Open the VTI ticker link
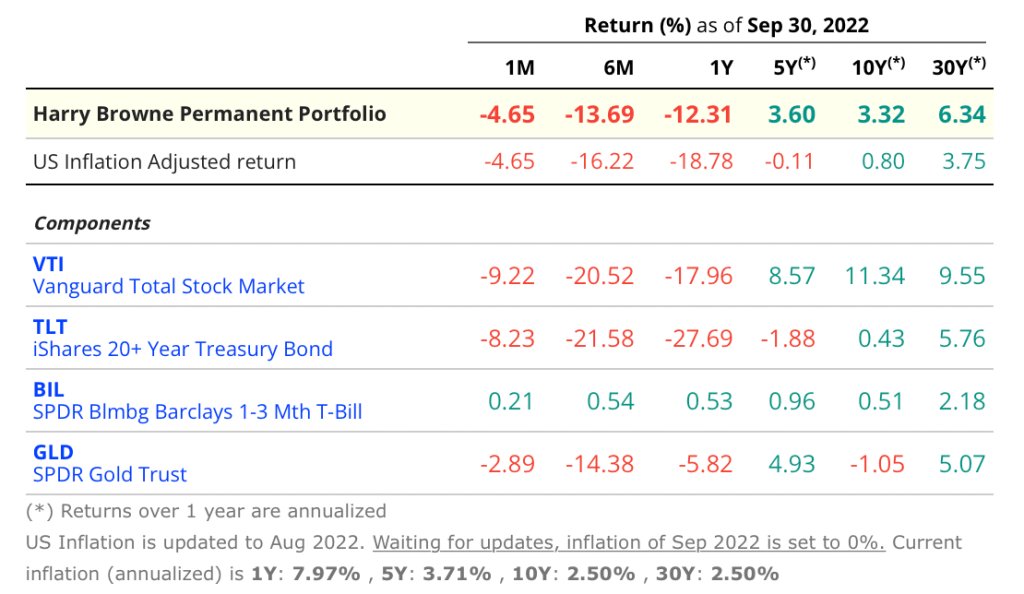 [49, 265]
